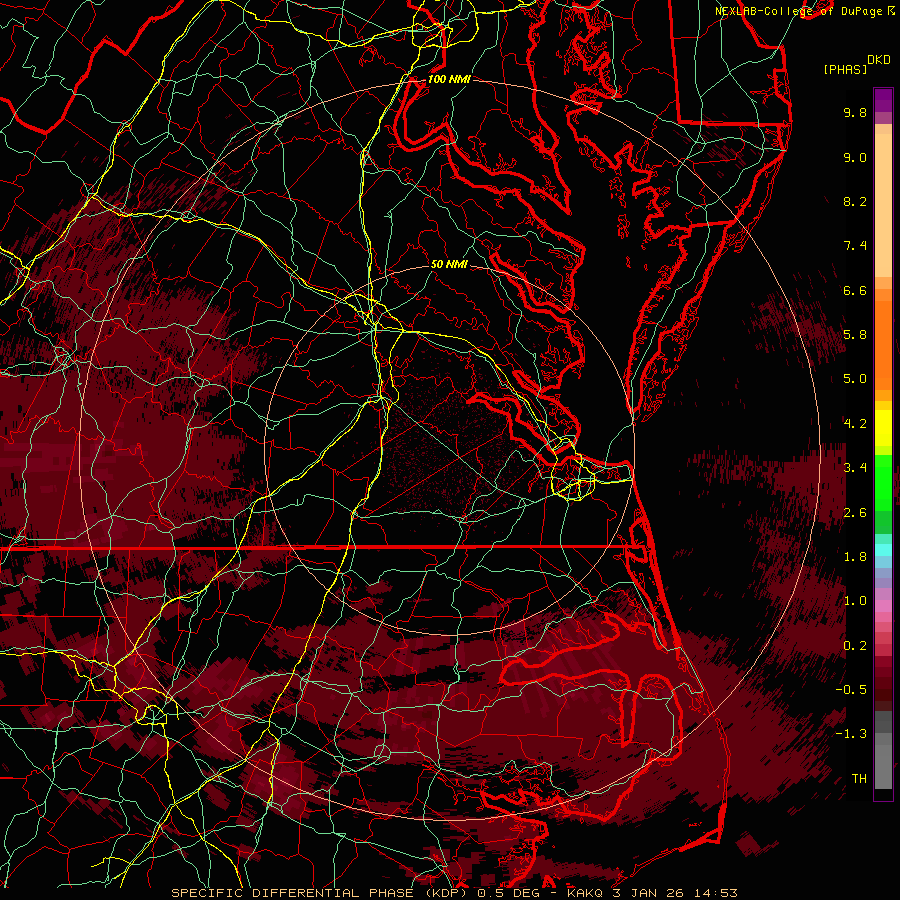This screenshot has width=900, height=900.
Task: Click the purple segment at the top of the color bar
Action: pos(883,100)
